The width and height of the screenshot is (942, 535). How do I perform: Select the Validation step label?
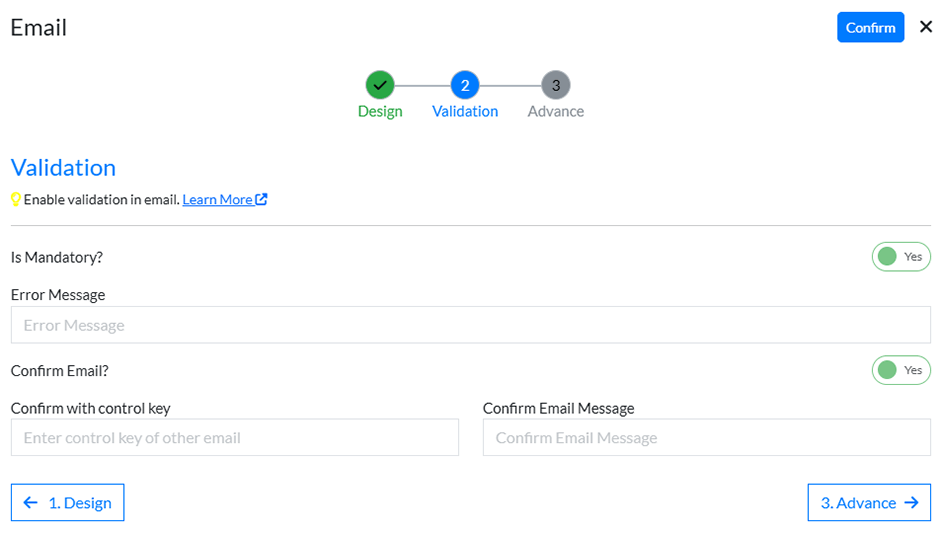465,111
